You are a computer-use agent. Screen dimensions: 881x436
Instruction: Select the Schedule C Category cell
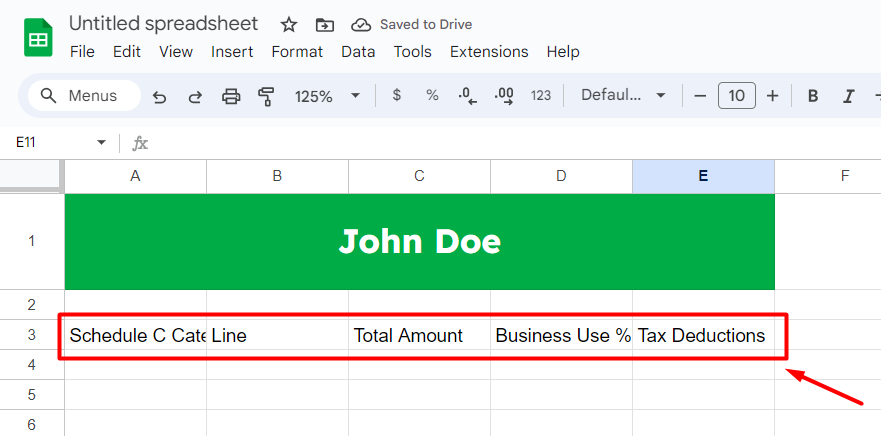(135, 335)
